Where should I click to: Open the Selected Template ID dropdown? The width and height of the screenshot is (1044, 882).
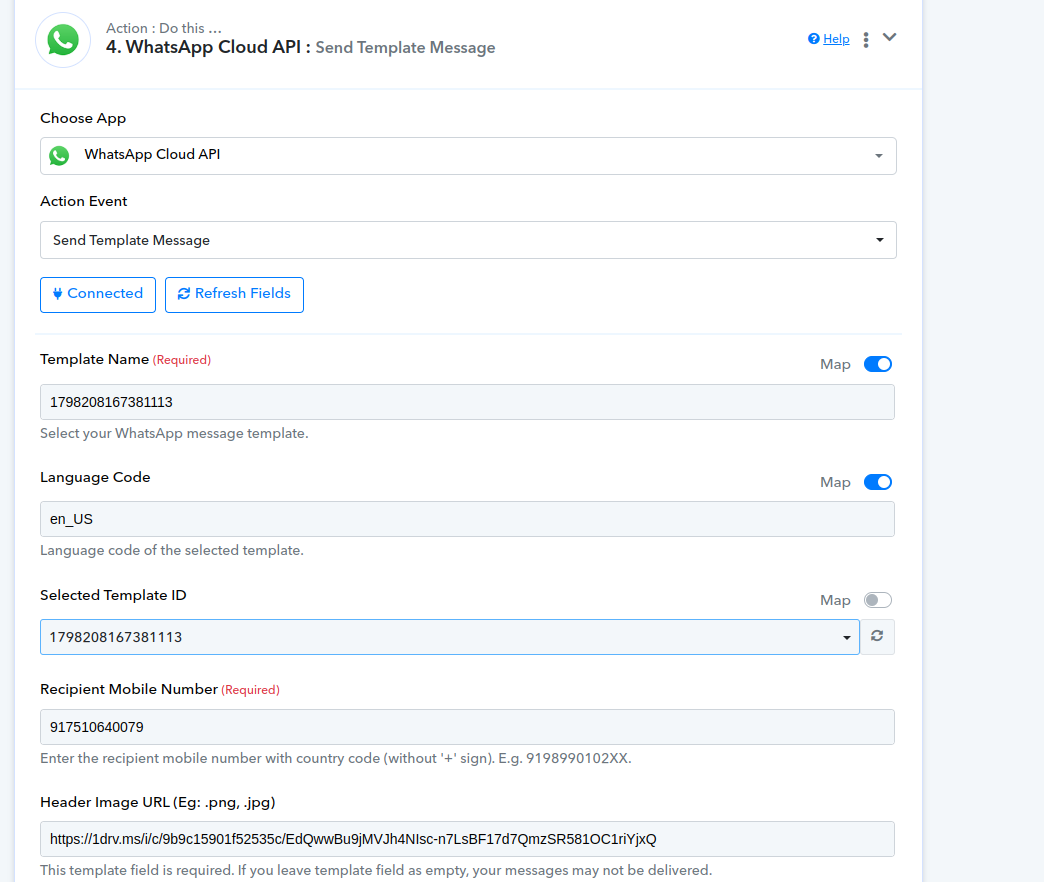click(450, 637)
